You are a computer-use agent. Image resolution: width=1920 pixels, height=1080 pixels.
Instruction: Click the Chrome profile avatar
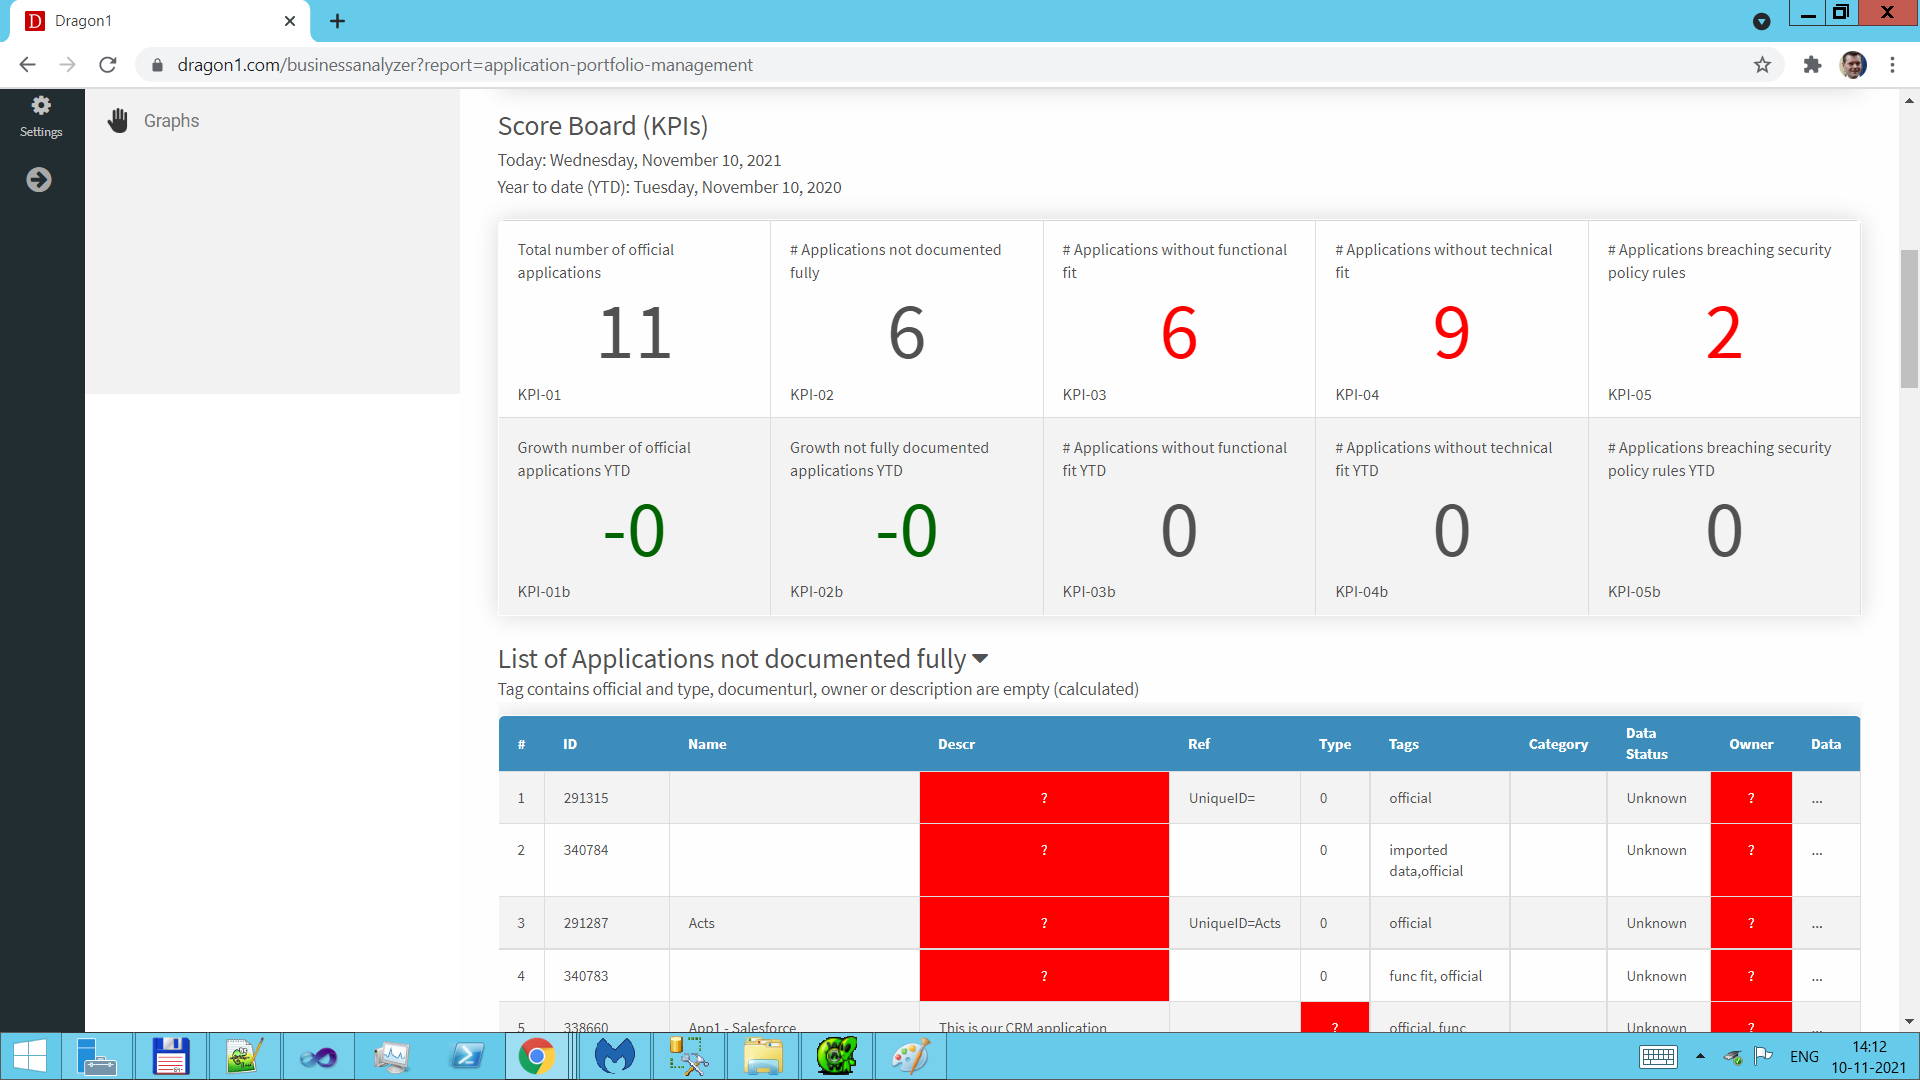point(1853,65)
